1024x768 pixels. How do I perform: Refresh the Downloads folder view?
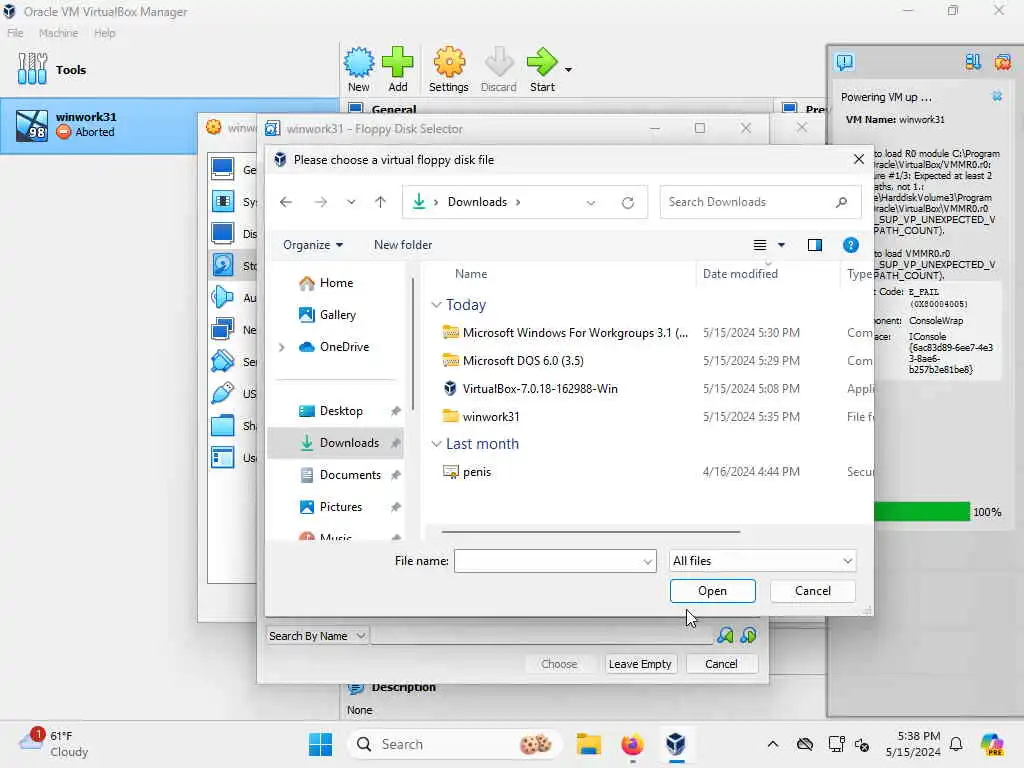(x=628, y=202)
